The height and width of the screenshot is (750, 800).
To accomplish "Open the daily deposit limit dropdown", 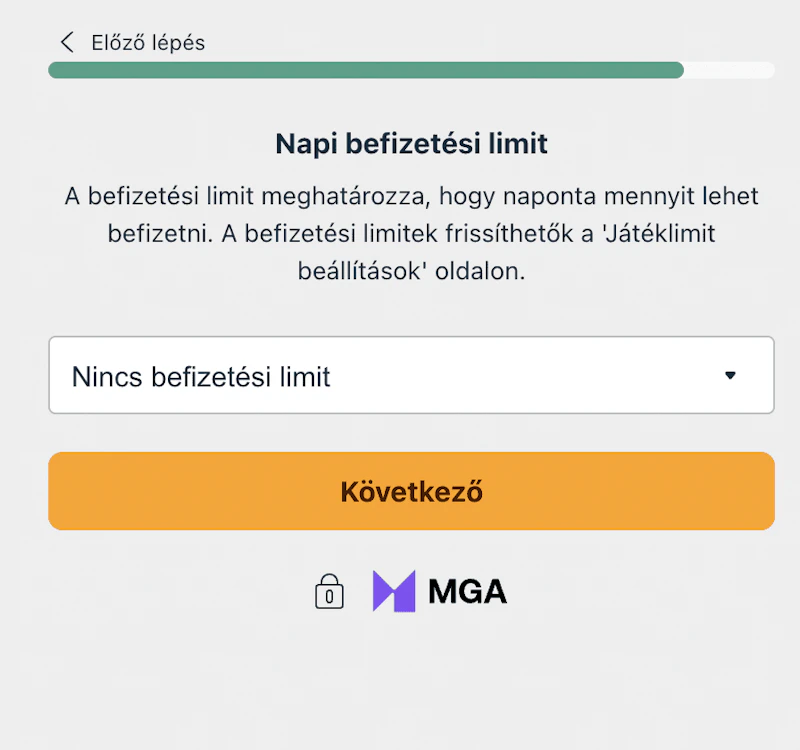I will pos(411,376).
